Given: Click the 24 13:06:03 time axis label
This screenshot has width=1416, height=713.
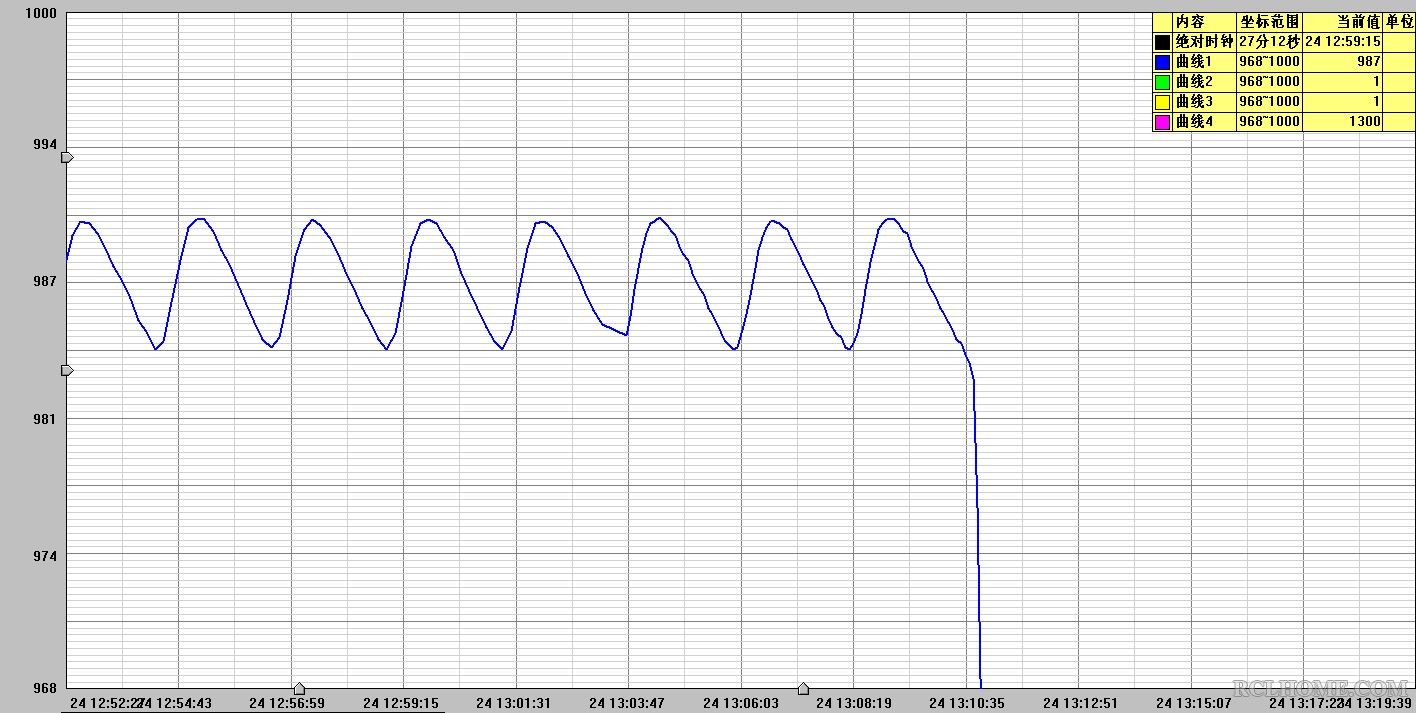Looking at the screenshot, I should pos(741,703).
